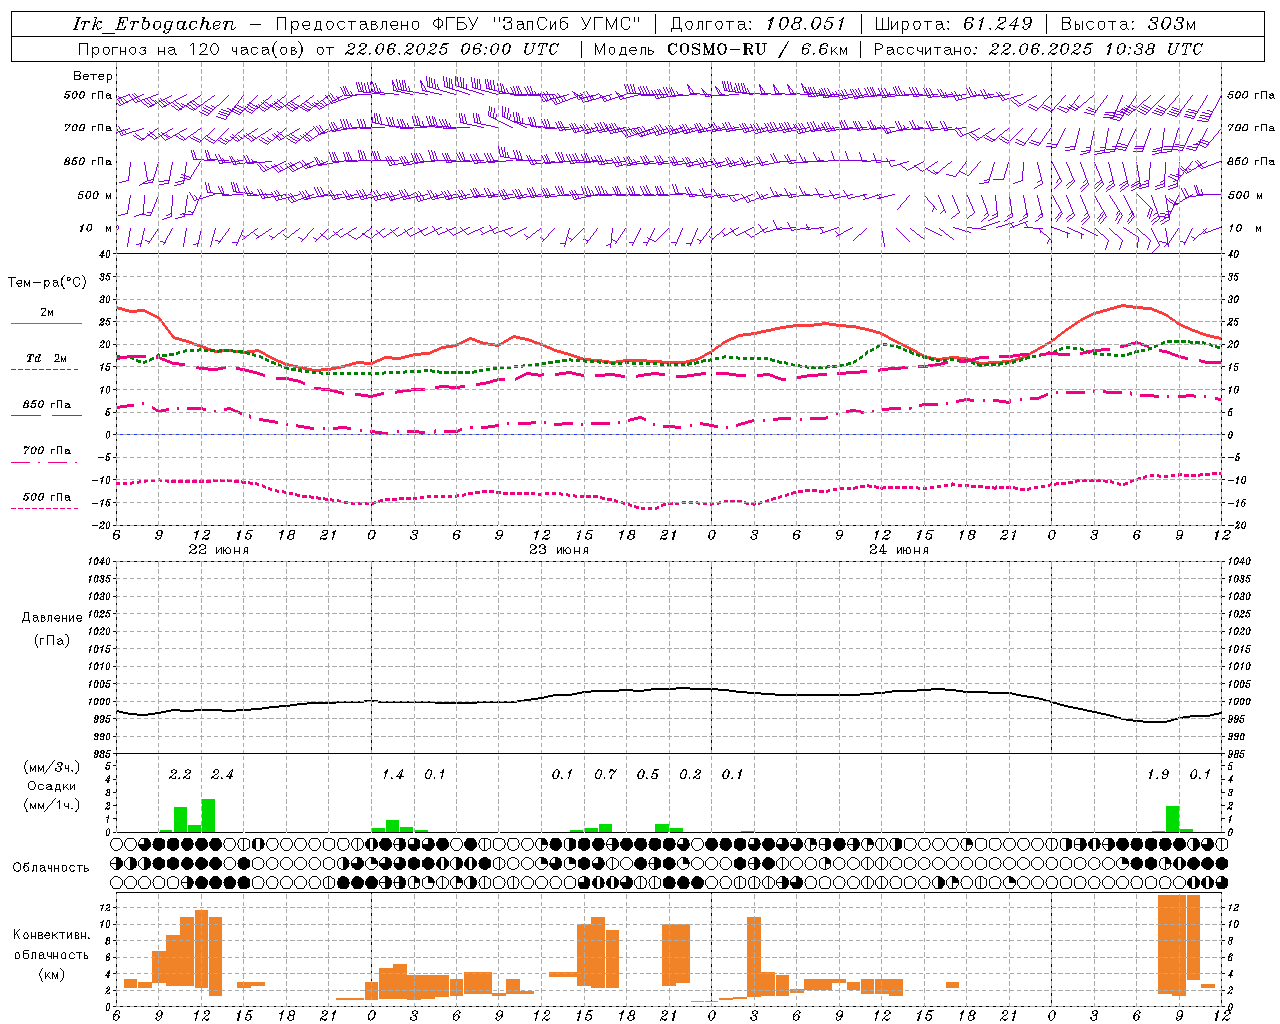This screenshot has width=1280, height=1024.
Task: Click the Конвективн. convective cloud label
Action: pos(51,934)
